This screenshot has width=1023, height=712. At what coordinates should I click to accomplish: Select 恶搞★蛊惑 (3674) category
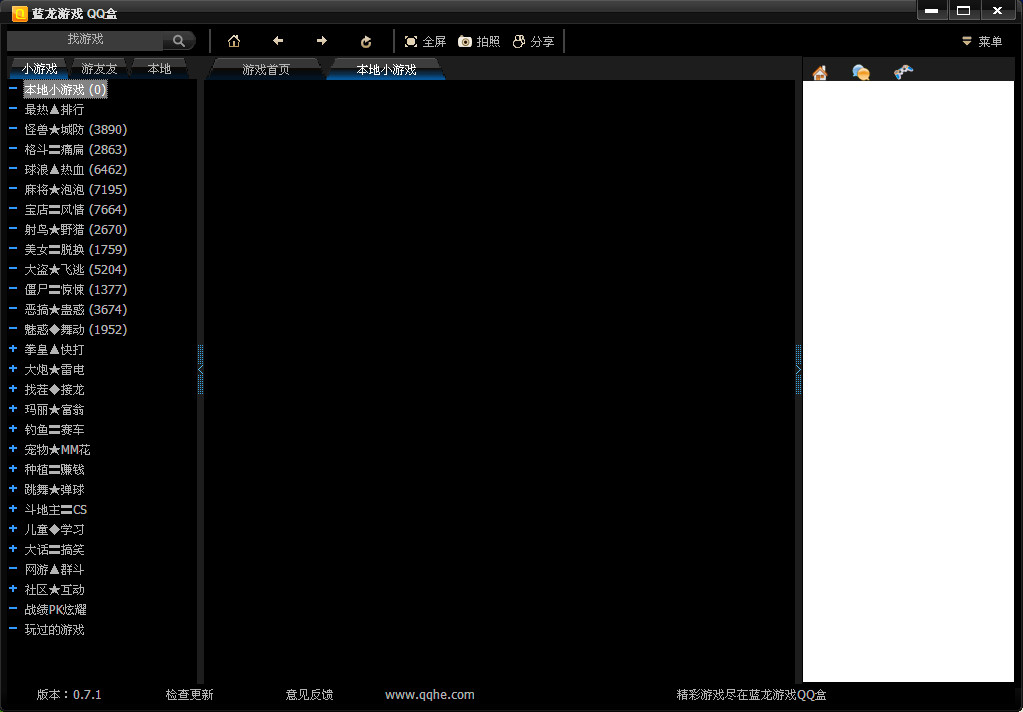pyautogui.click(x=76, y=310)
